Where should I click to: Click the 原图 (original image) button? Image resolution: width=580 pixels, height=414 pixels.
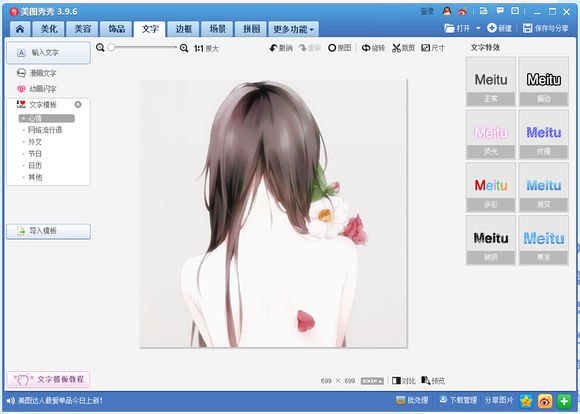click(x=340, y=48)
